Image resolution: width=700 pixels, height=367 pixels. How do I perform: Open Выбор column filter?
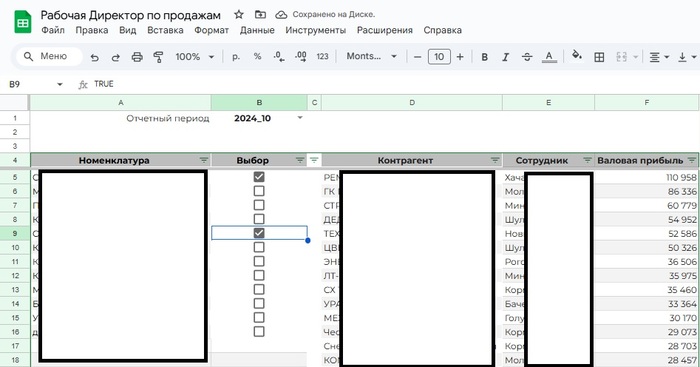pos(300,160)
